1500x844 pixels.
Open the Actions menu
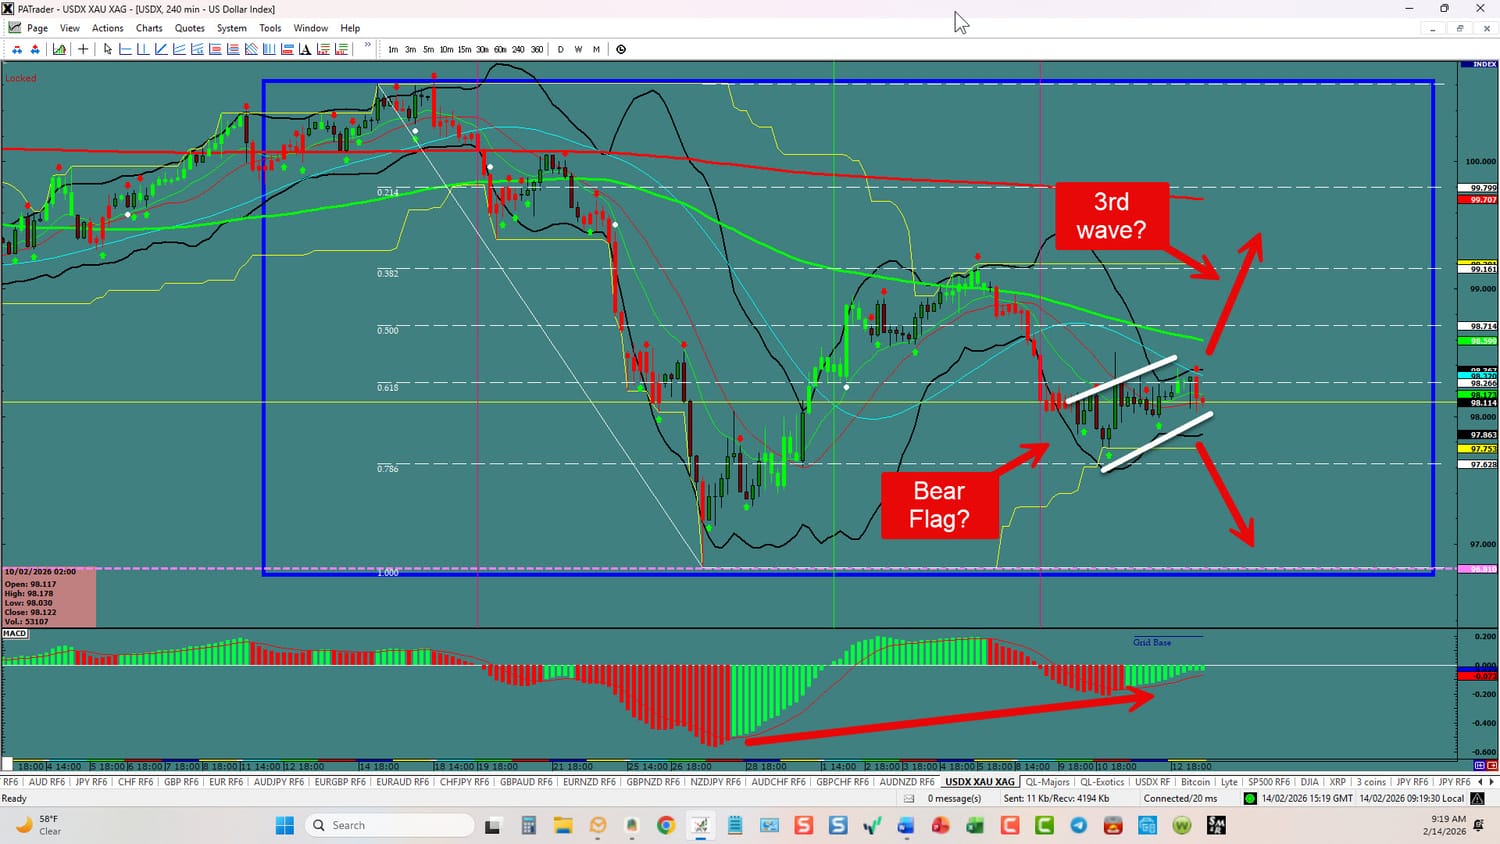coord(108,28)
